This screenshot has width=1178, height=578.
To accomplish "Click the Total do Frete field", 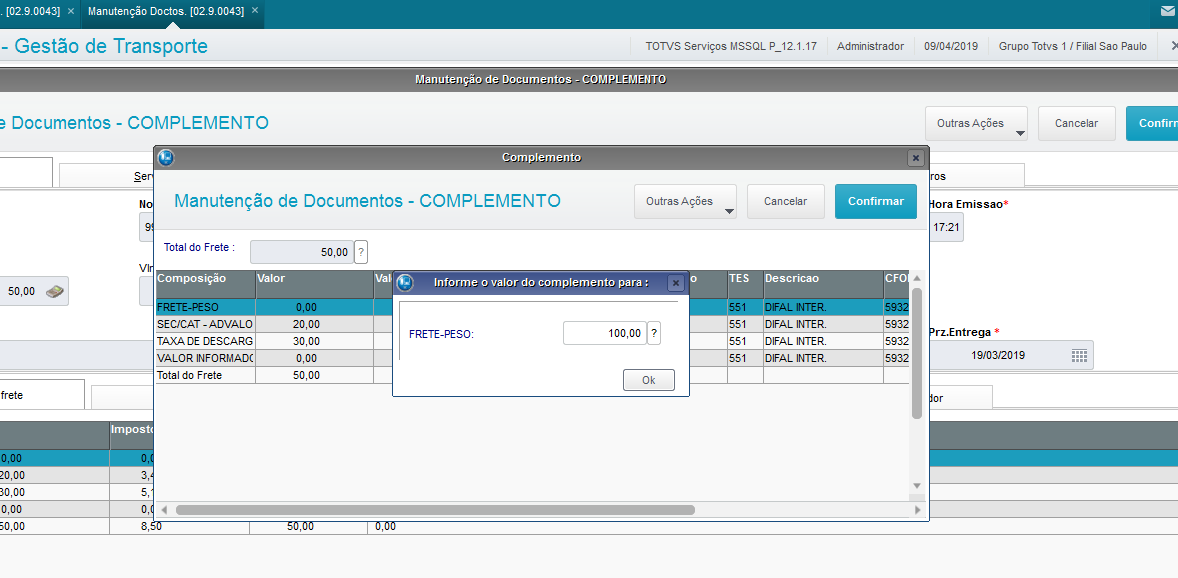I will (x=301, y=252).
